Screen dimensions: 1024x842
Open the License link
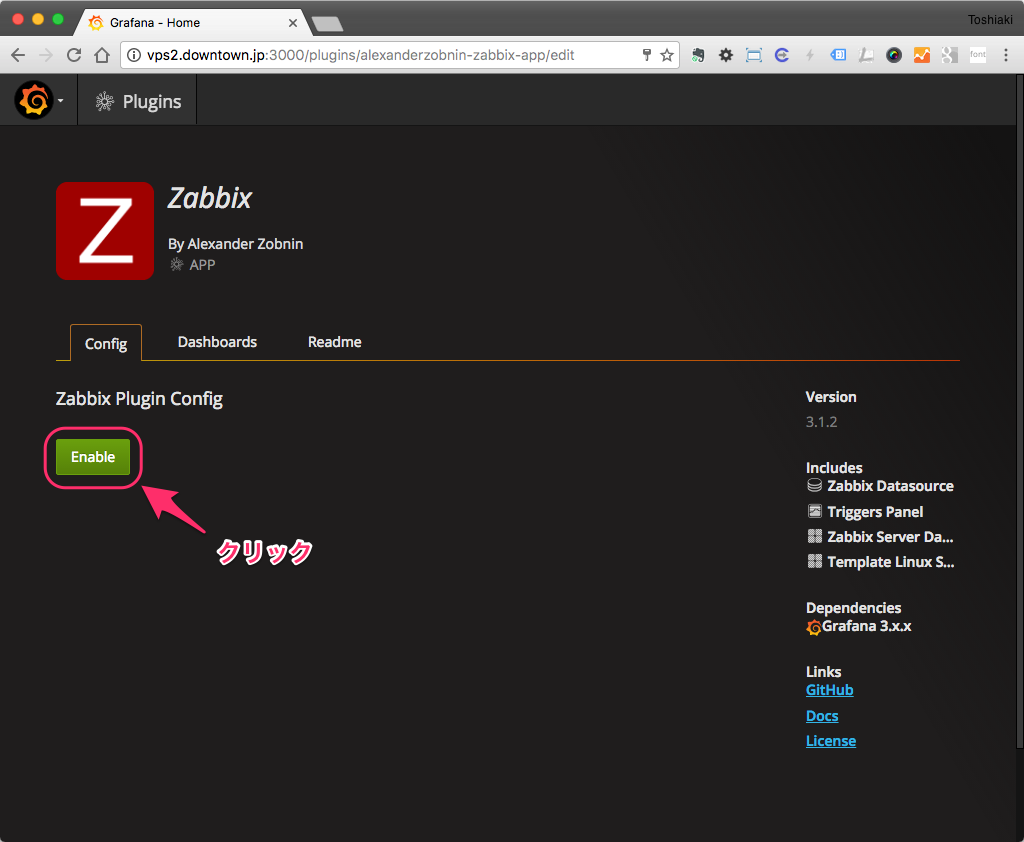click(x=831, y=741)
